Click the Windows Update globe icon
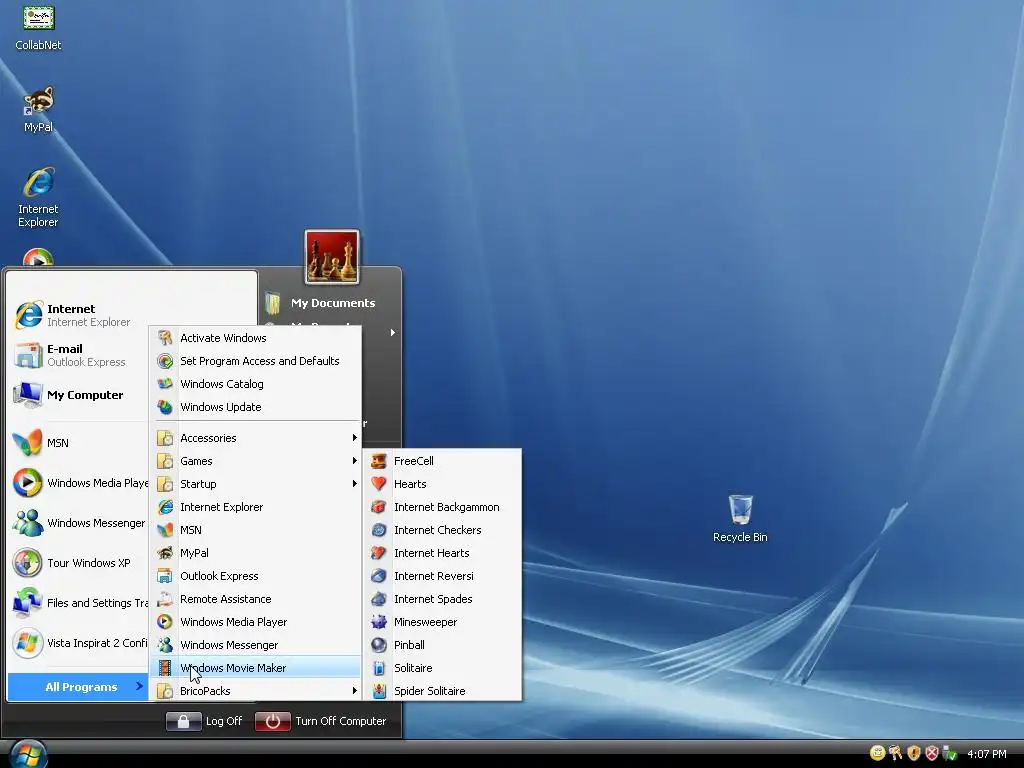This screenshot has width=1024, height=768. click(165, 407)
